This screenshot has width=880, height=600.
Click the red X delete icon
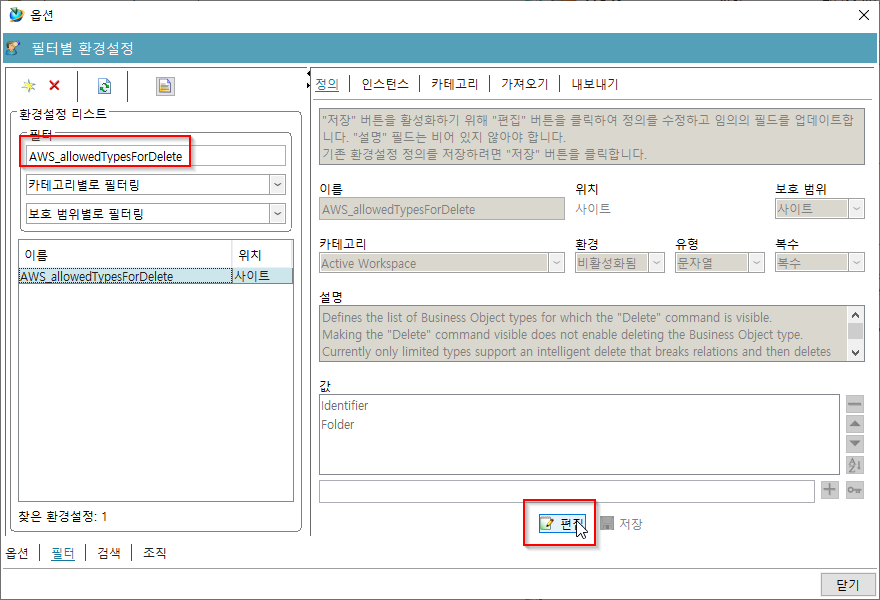54,86
